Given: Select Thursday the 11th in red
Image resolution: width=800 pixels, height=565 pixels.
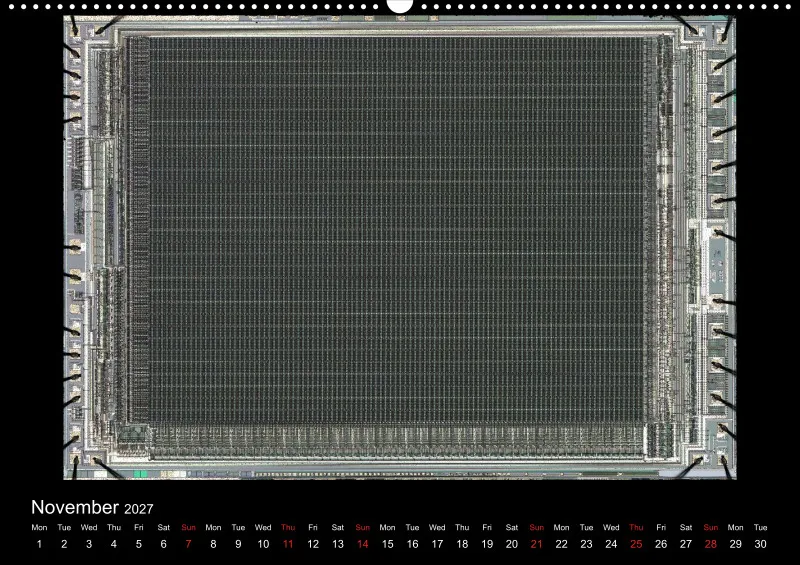Looking at the screenshot, I should click(x=288, y=544).
